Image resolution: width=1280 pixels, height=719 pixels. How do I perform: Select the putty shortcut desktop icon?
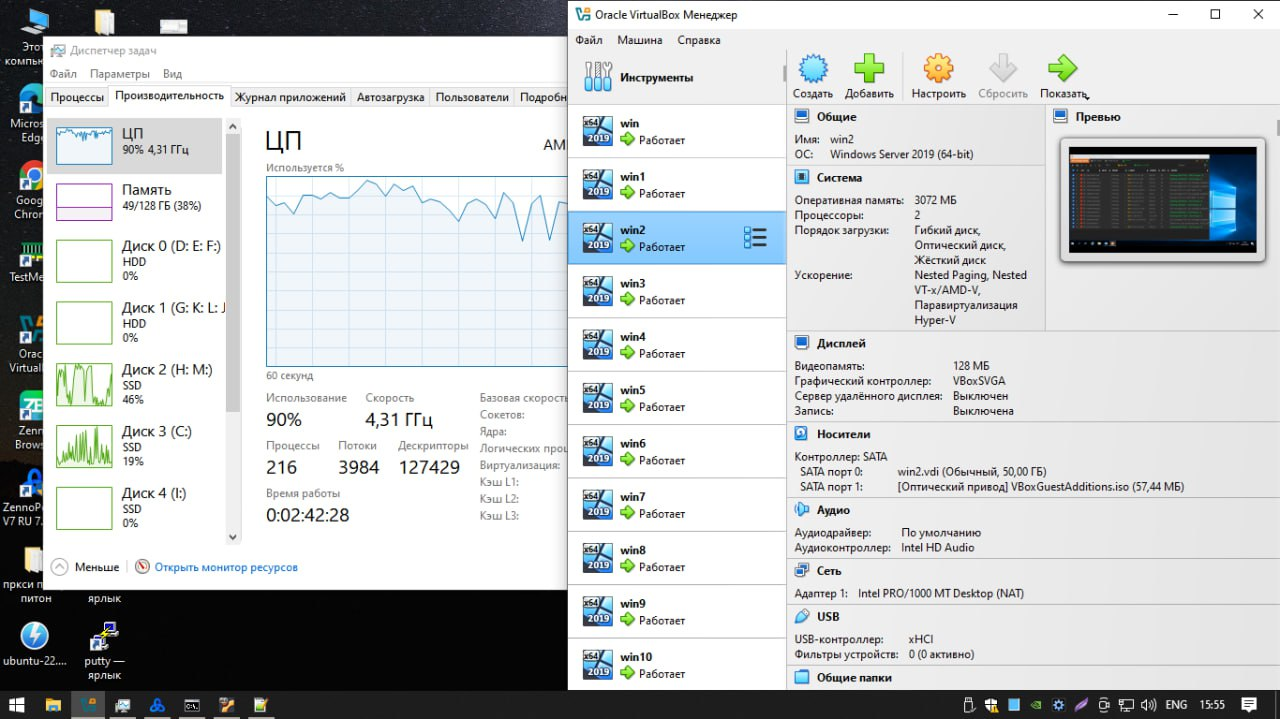click(x=104, y=651)
